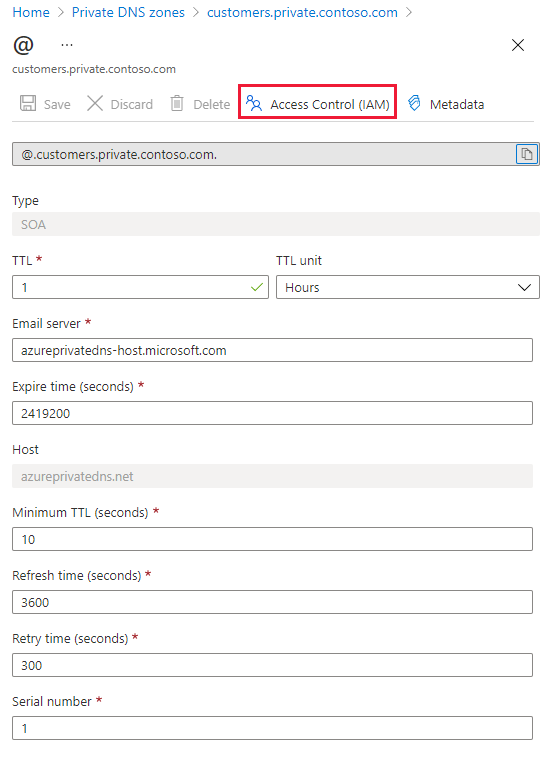Click the 'Type' label
551x757 pixels.
pyautogui.click(x=26, y=200)
